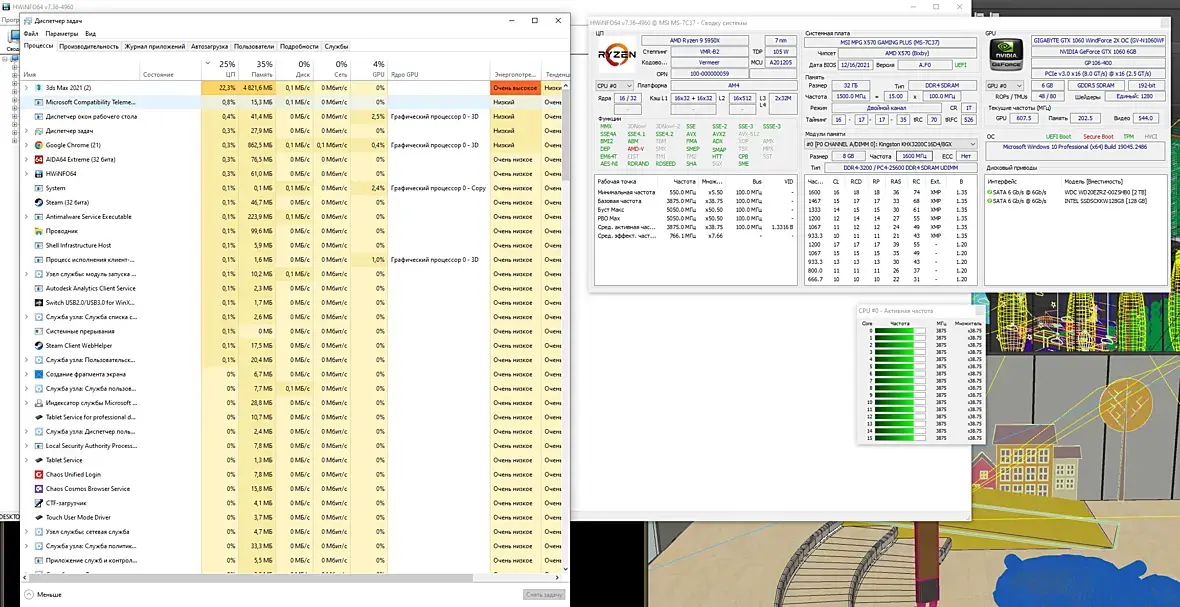Expand the Диспетчер задач process group

(27, 131)
